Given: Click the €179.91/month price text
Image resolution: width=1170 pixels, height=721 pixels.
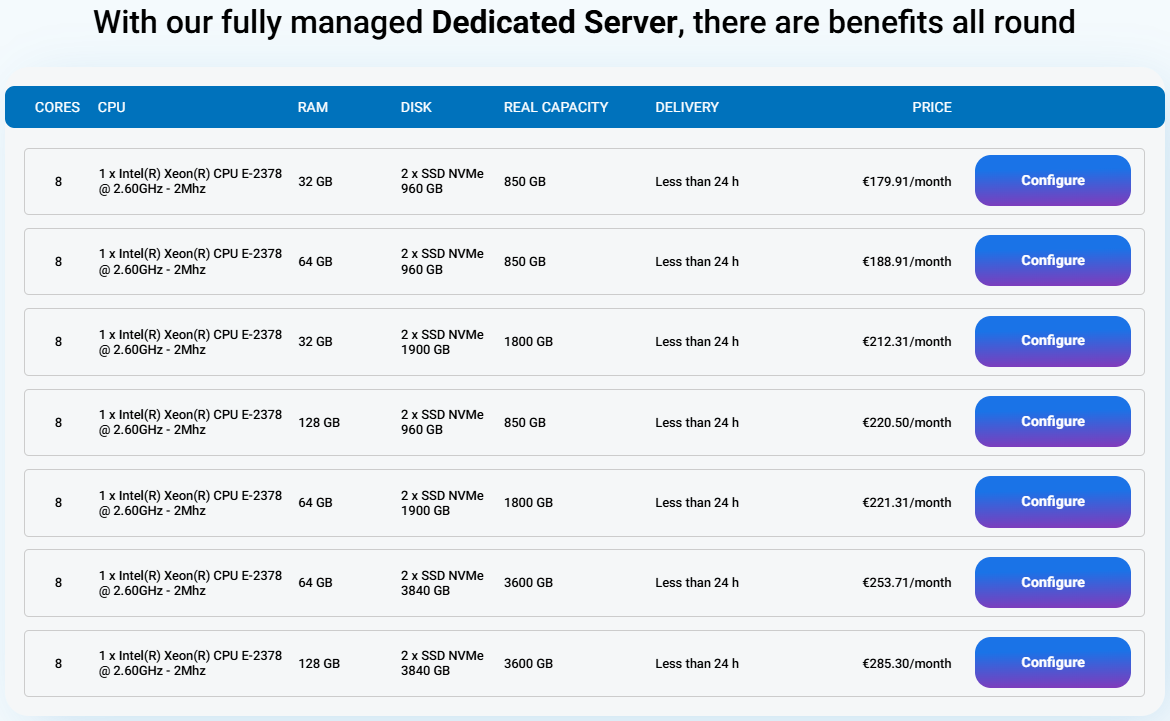Looking at the screenshot, I should tap(907, 182).
